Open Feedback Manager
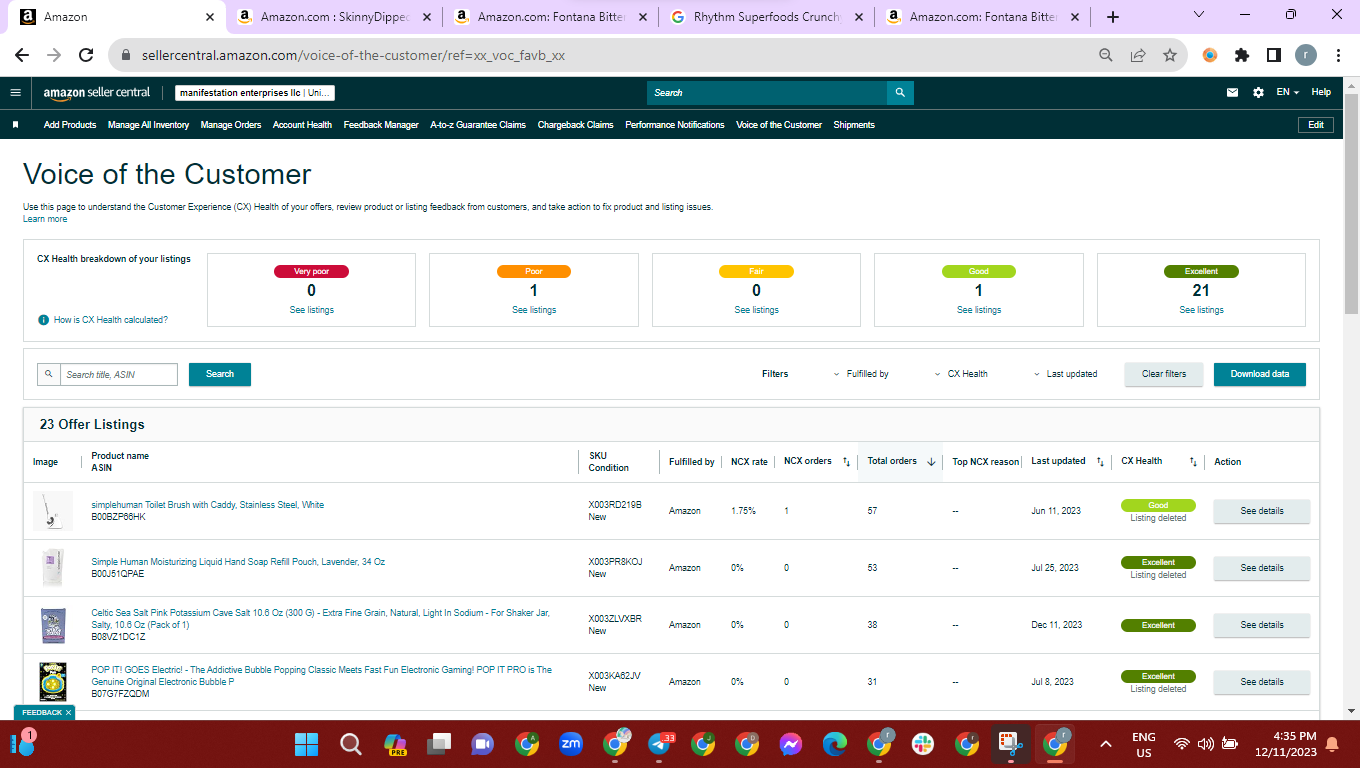Image resolution: width=1360 pixels, height=768 pixels. click(381, 125)
